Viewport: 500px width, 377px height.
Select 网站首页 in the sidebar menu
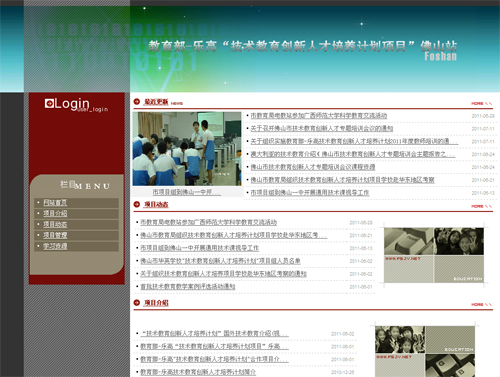tap(55, 203)
